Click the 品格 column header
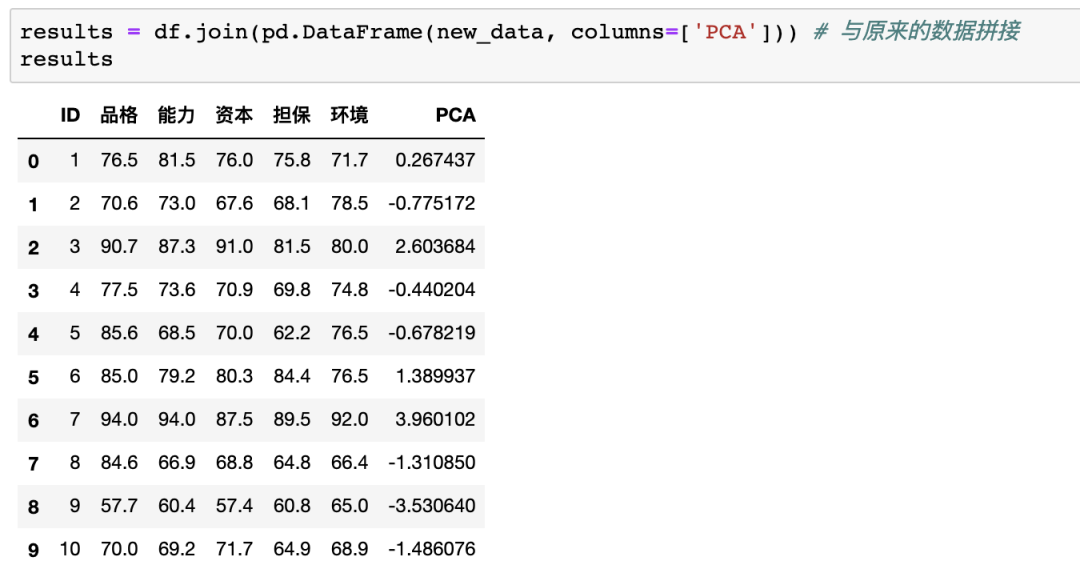Image resolution: width=1080 pixels, height=573 pixels. (118, 115)
